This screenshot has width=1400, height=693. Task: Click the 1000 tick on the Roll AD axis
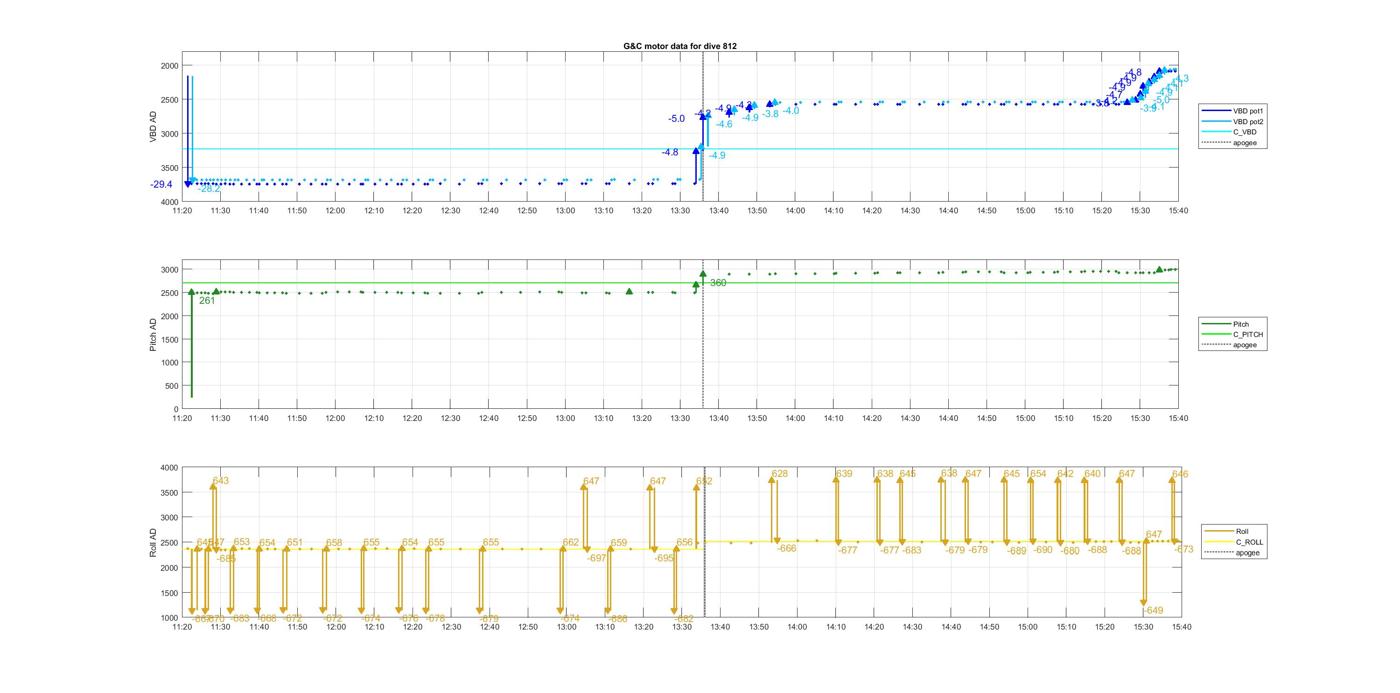pos(169,618)
